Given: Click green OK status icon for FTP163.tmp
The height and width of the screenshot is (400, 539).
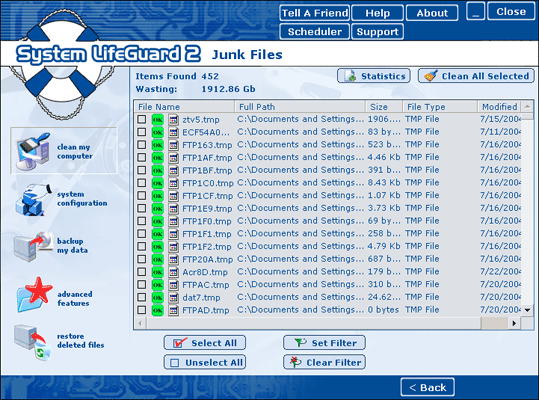Looking at the screenshot, I should pos(157,145).
